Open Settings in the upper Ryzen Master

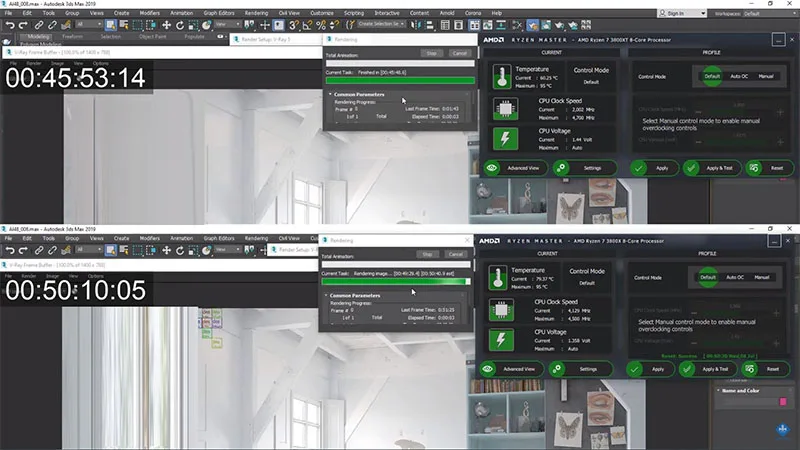click(585, 168)
